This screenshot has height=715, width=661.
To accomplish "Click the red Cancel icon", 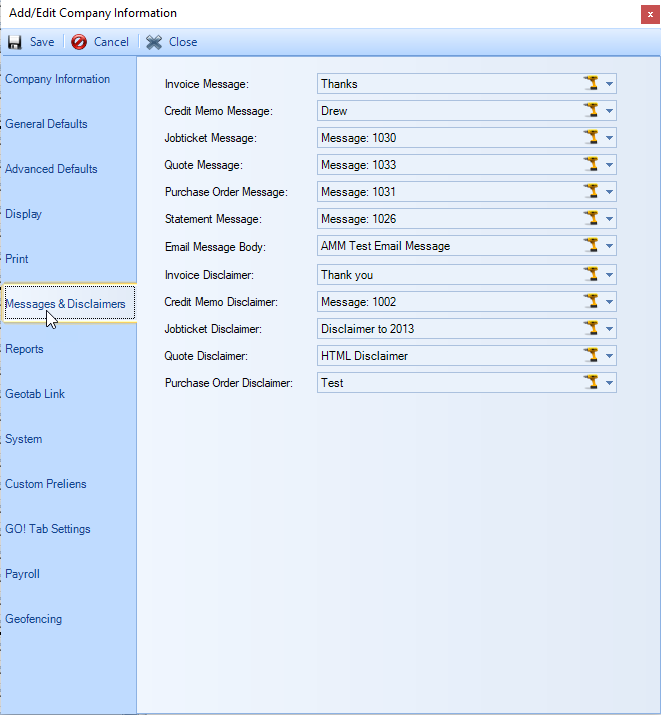I will (x=79, y=42).
